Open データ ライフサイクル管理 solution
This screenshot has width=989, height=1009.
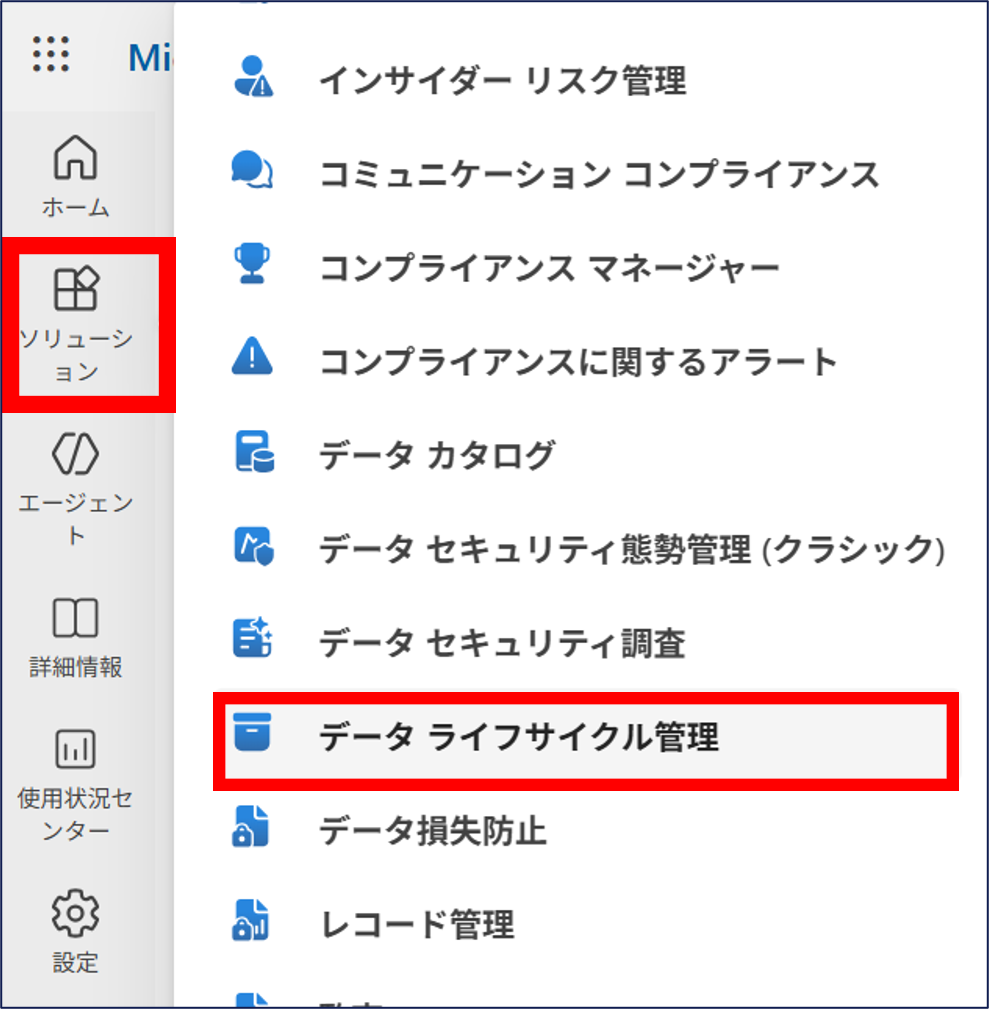click(586, 741)
